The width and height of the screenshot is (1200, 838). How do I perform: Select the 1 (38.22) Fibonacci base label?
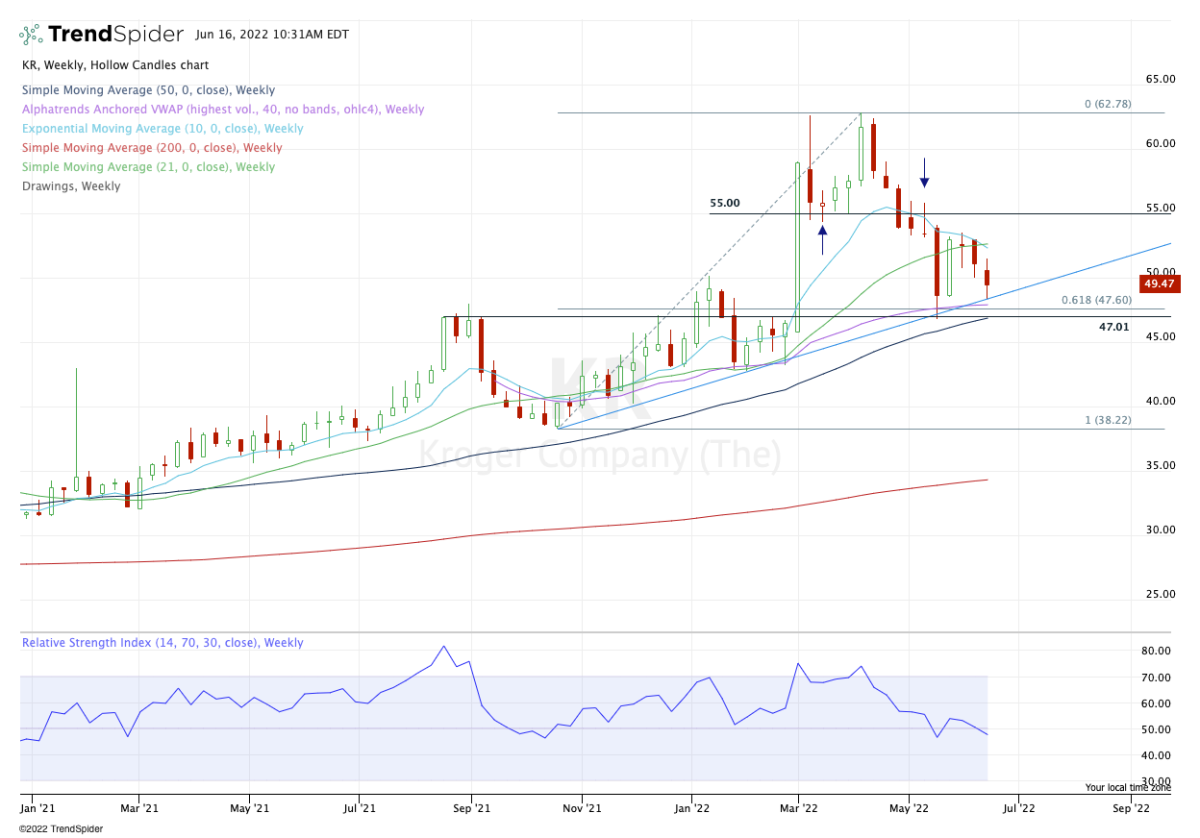(1108, 421)
